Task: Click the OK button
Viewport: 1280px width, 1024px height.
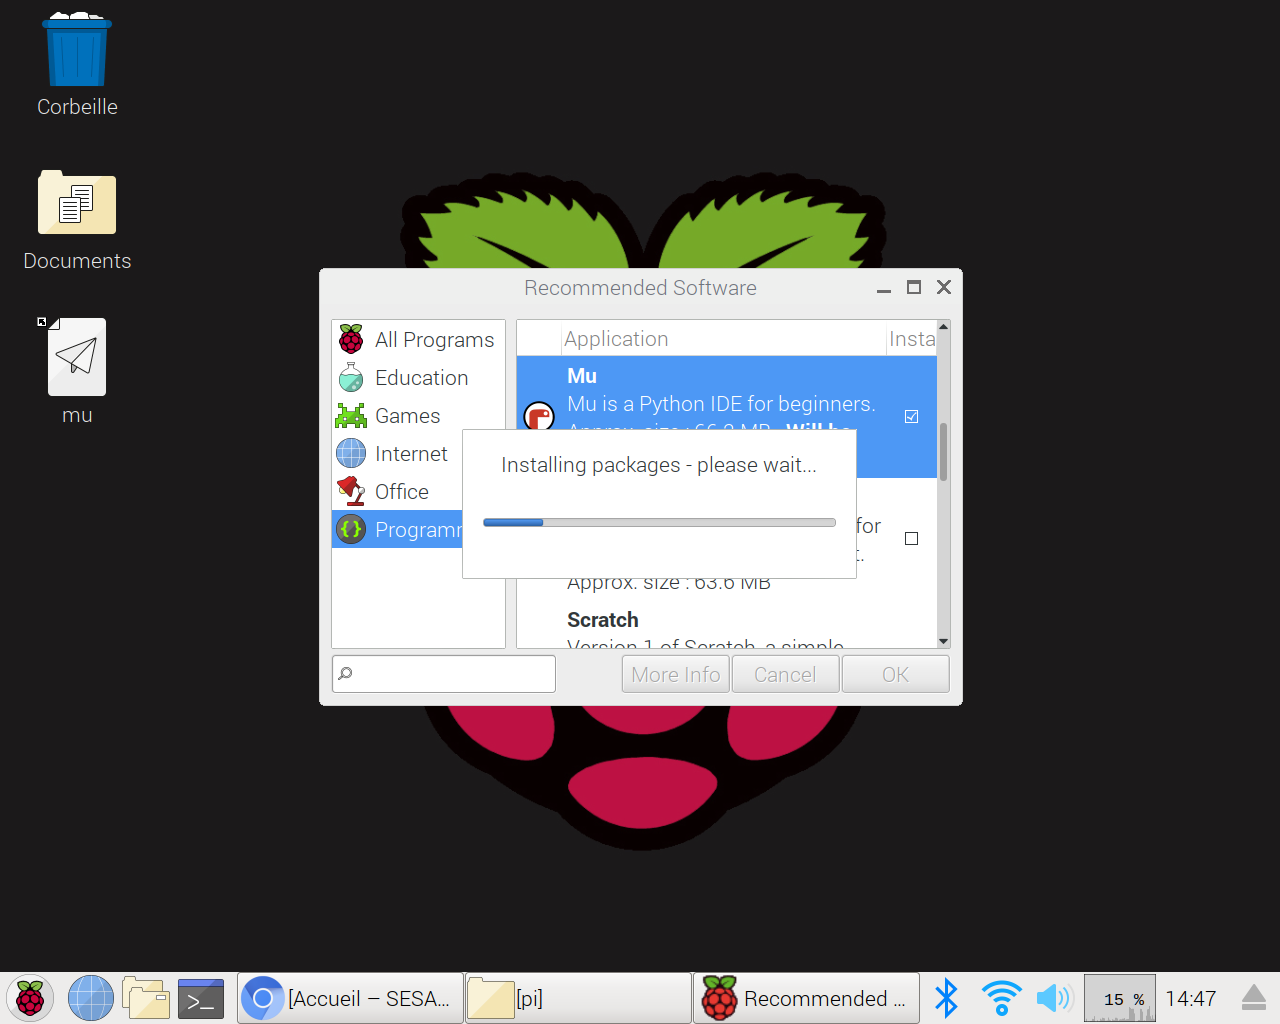Action: 896,675
